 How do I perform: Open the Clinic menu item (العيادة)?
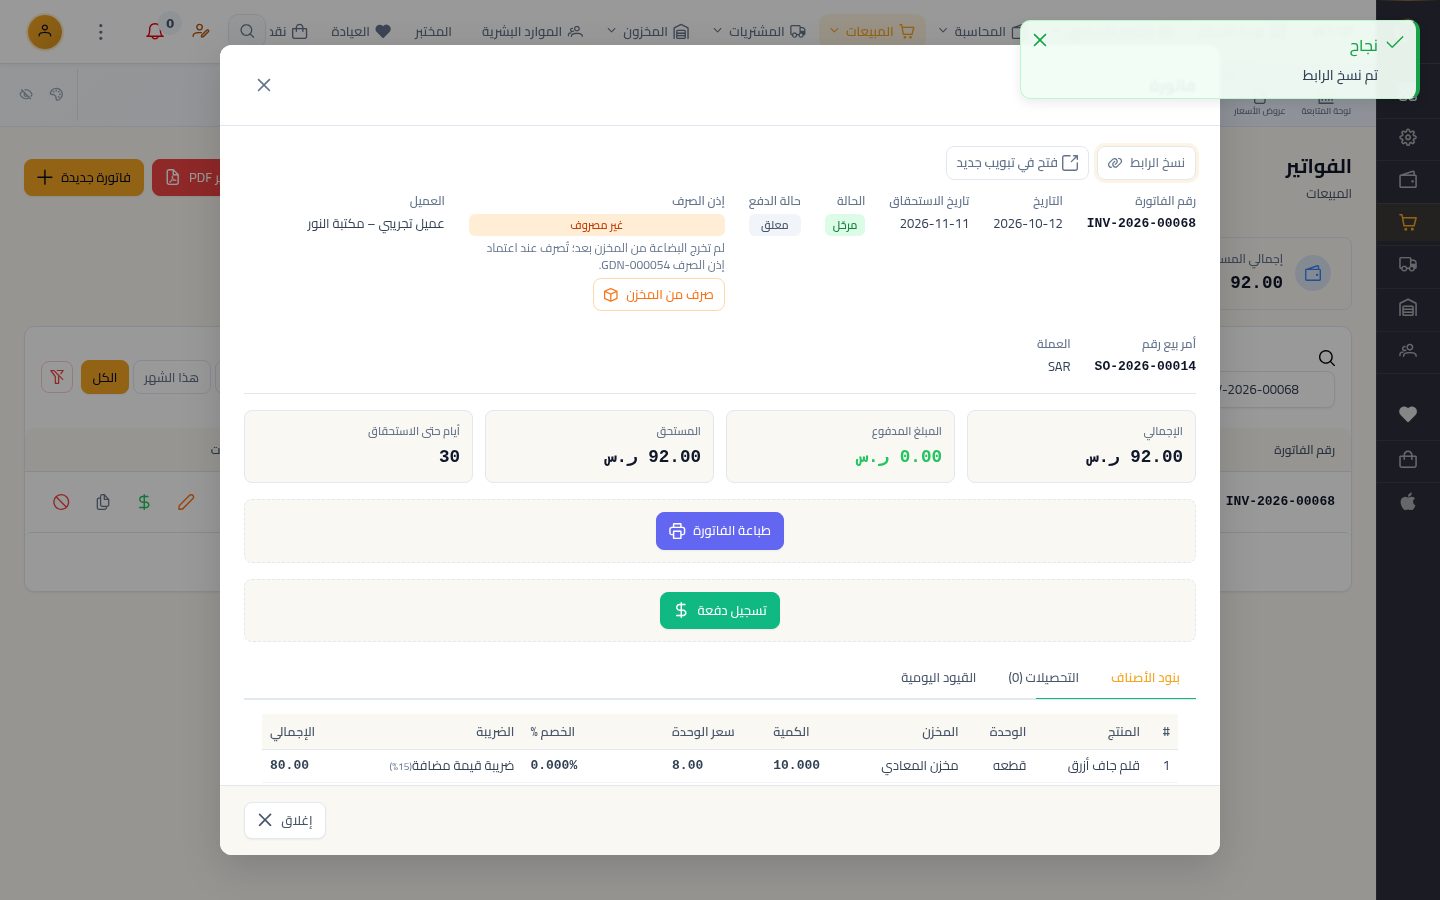click(361, 32)
